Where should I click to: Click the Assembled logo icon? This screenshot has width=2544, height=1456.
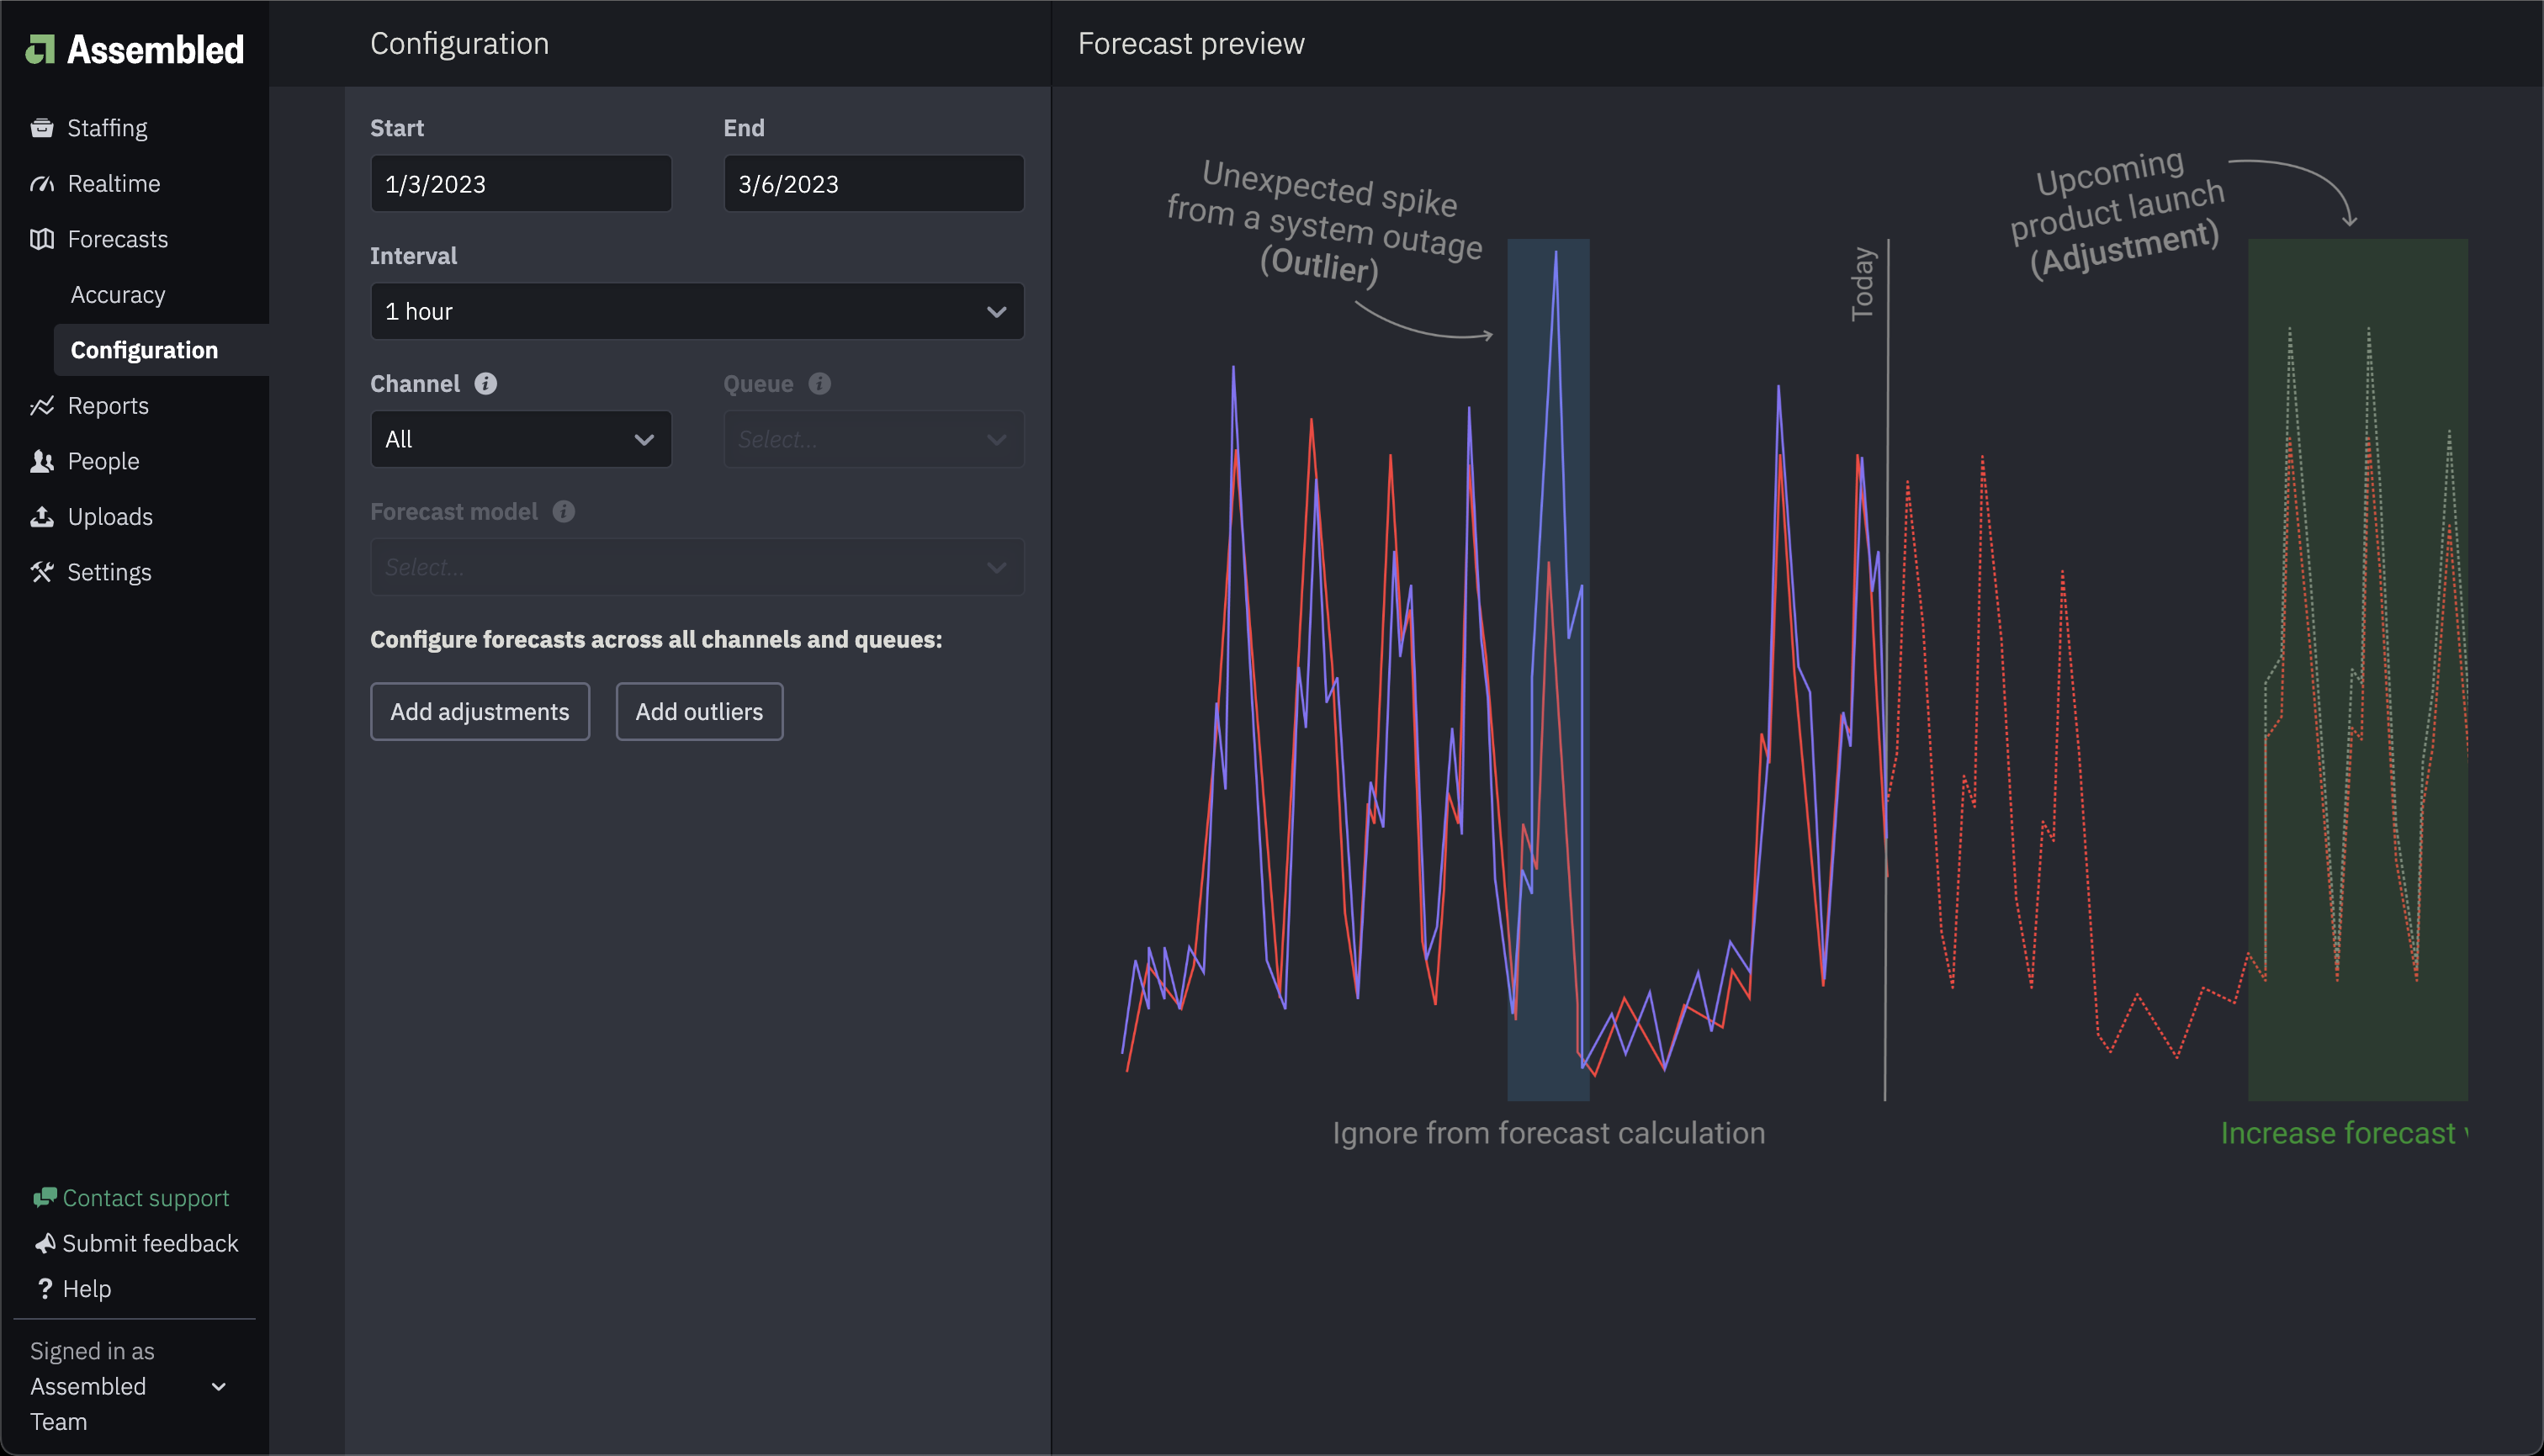(40, 49)
